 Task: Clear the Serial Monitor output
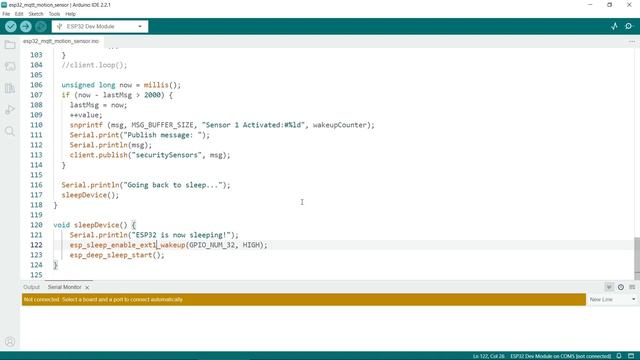pos(632,287)
